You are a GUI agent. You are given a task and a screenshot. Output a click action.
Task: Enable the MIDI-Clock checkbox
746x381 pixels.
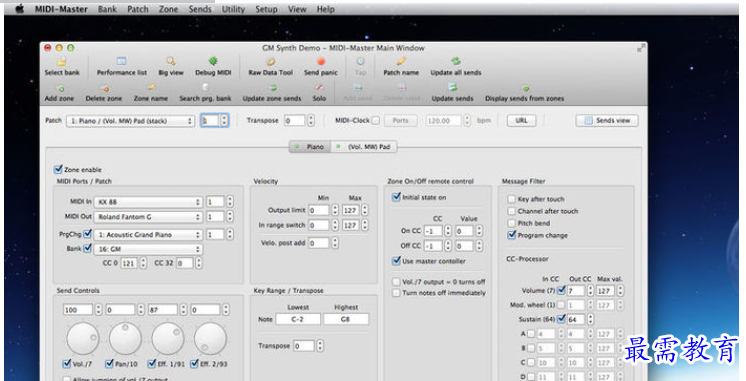(375, 121)
